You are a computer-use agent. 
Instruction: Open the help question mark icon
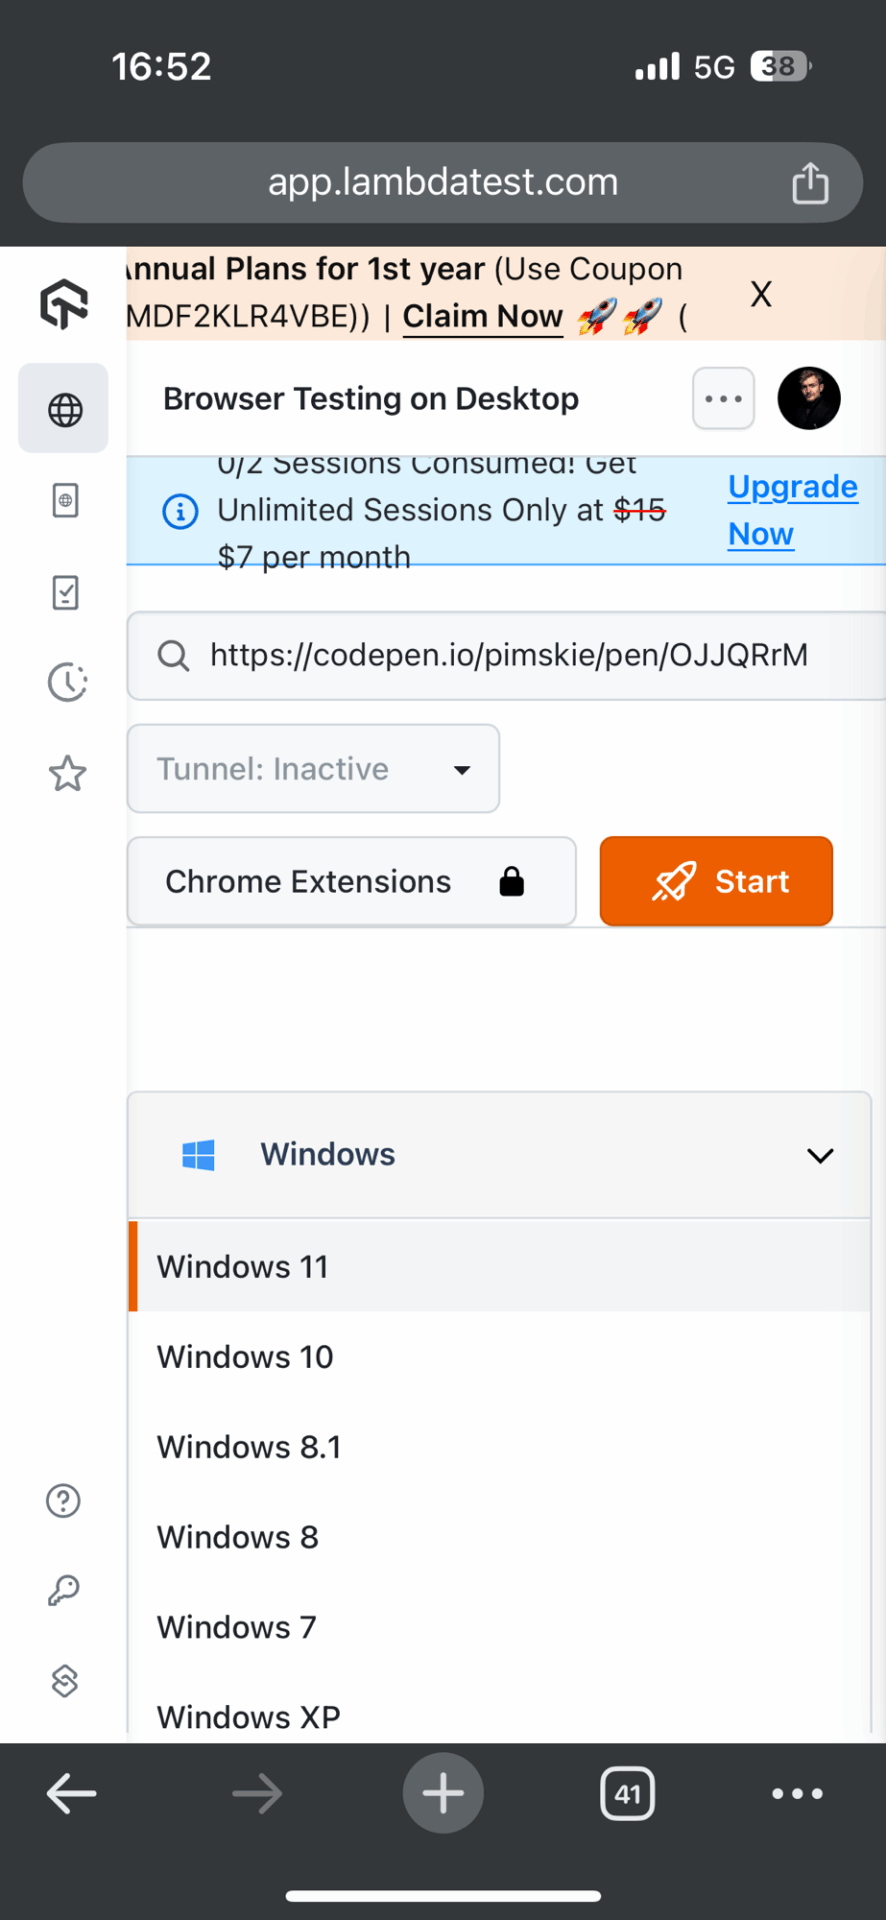click(x=64, y=1500)
